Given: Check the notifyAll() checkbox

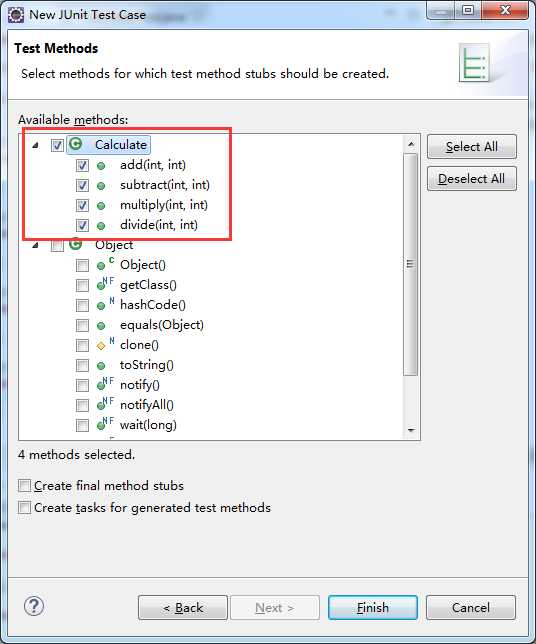Looking at the screenshot, I should click(82, 405).
